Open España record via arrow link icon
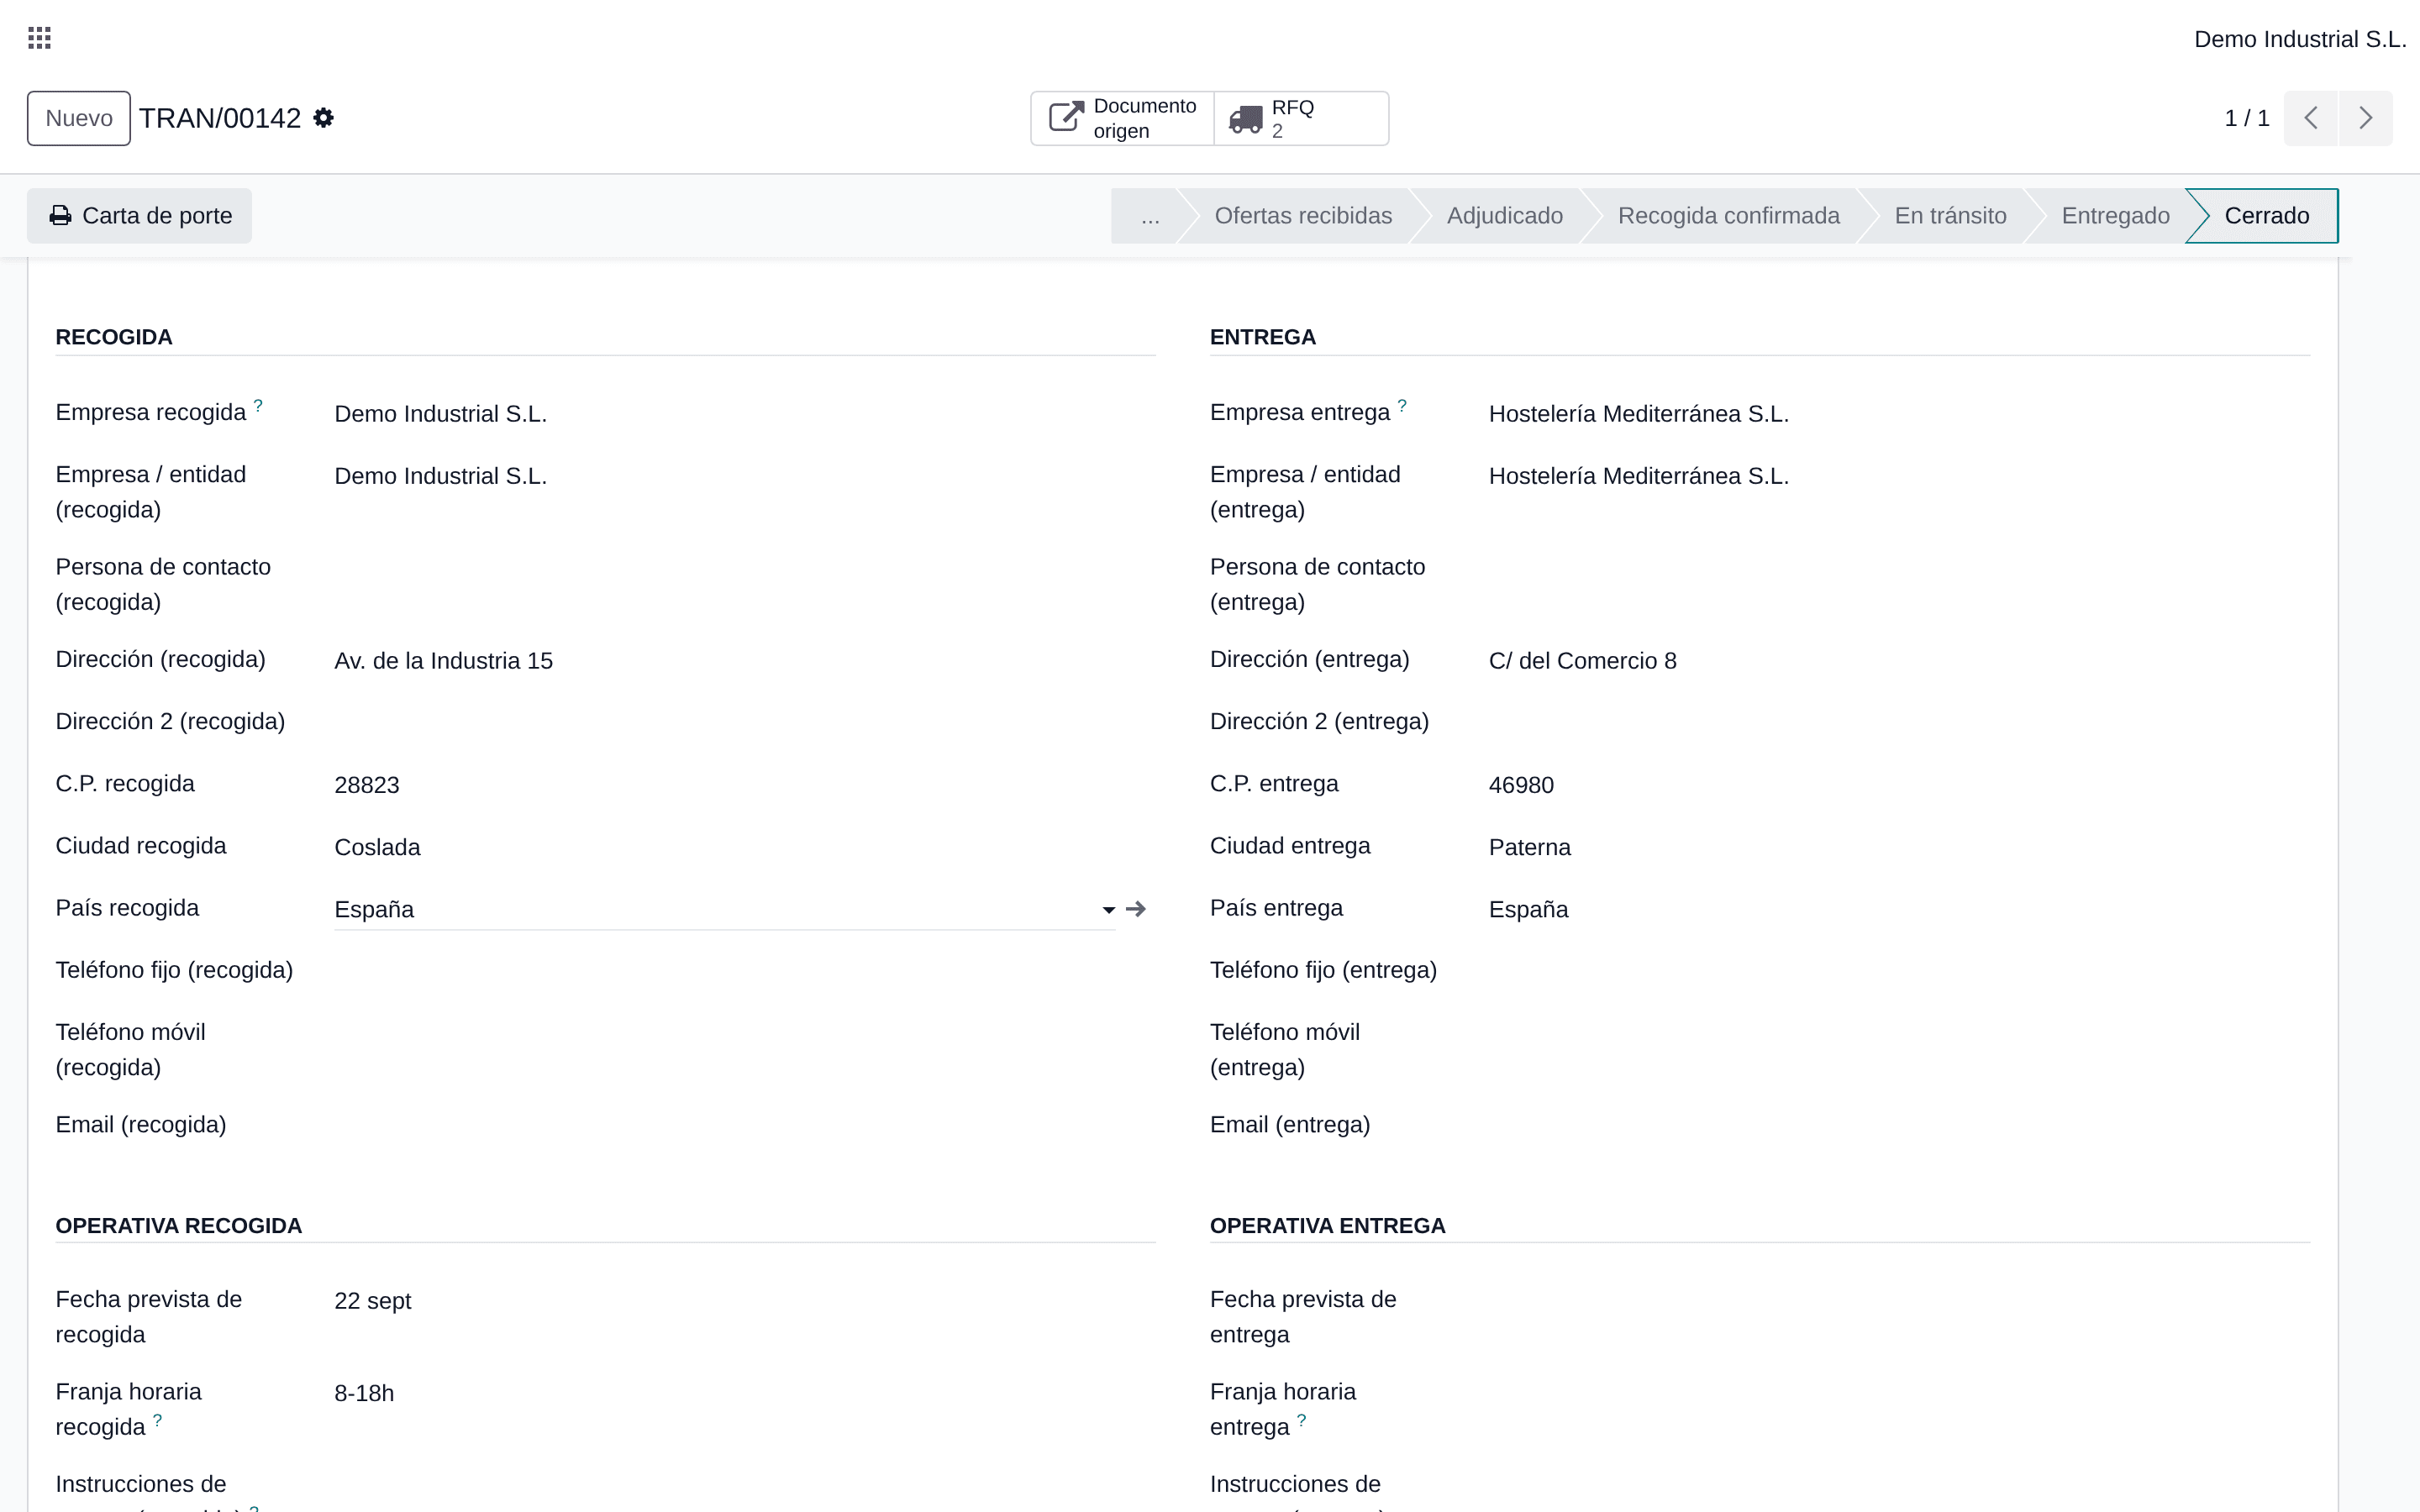2420x1512 pixels. click(1135, 909)
